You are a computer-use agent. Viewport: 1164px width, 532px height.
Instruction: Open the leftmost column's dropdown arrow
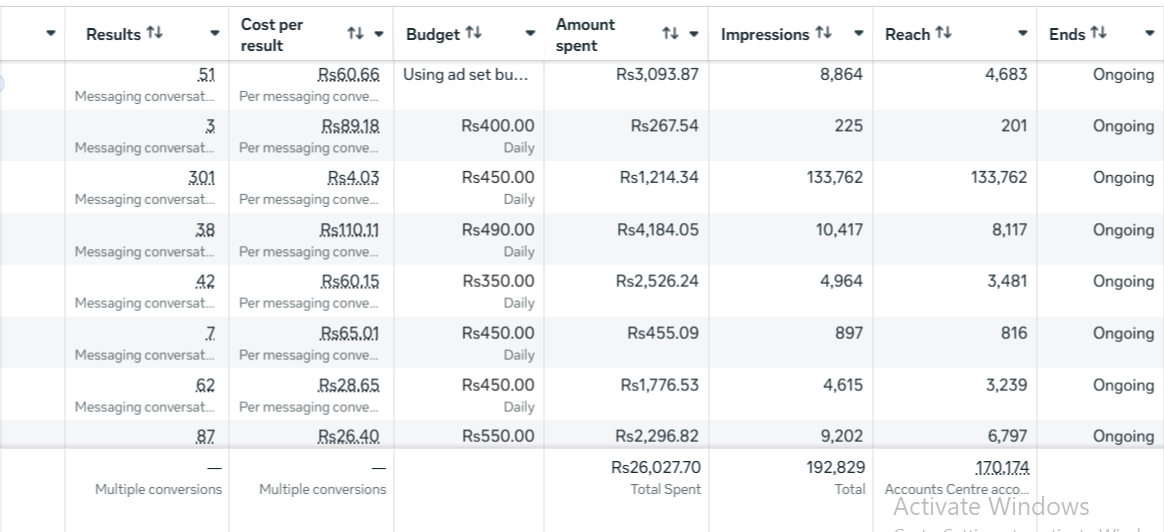point(51,34)
